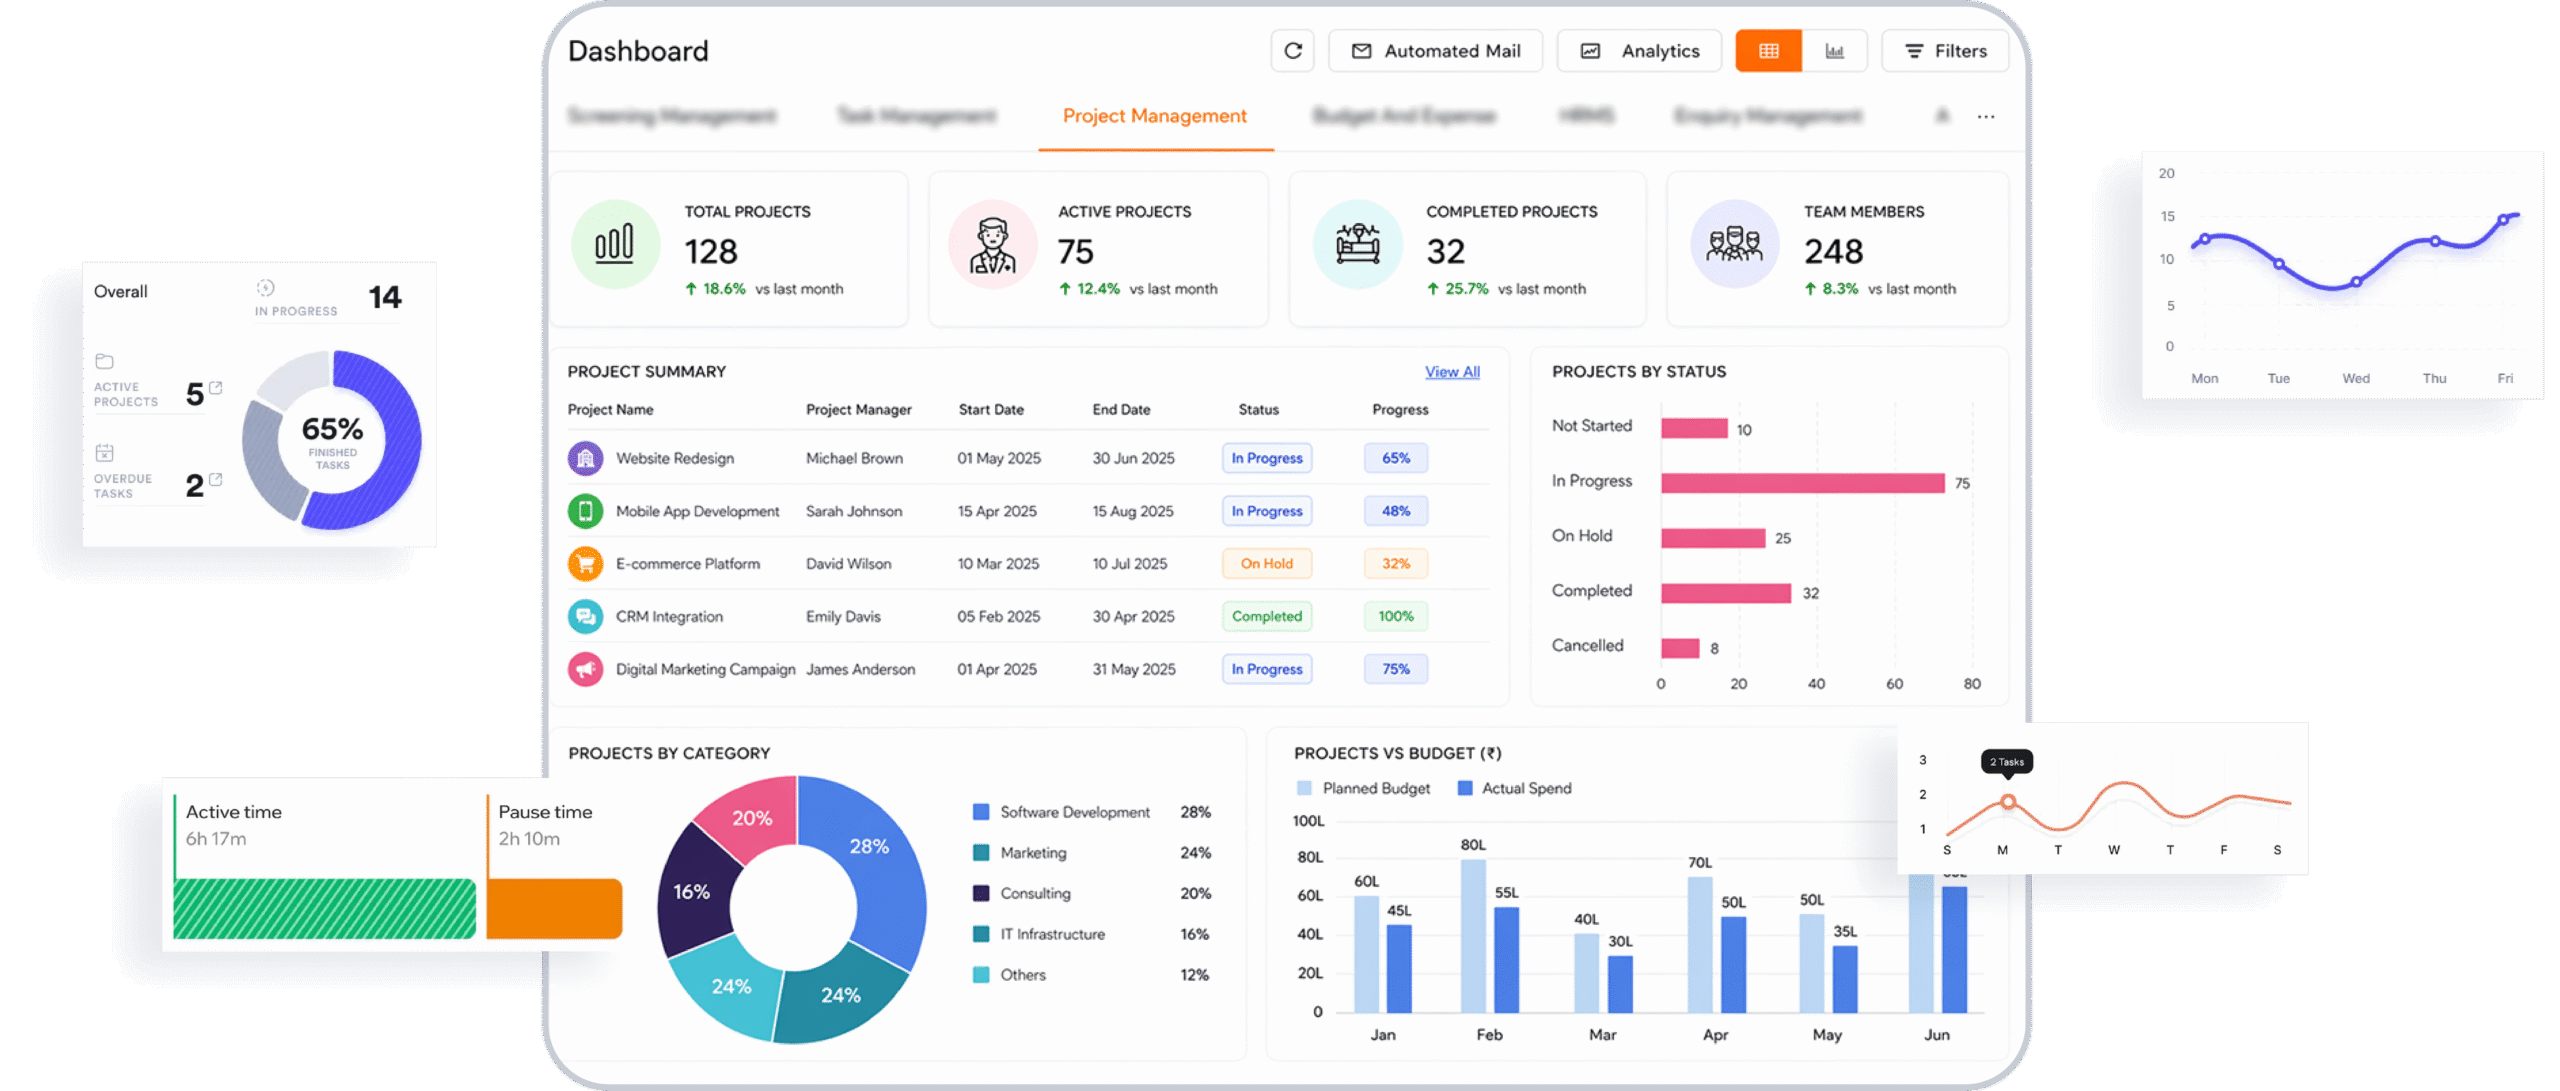Click the Project Name column header

point(610,410)
